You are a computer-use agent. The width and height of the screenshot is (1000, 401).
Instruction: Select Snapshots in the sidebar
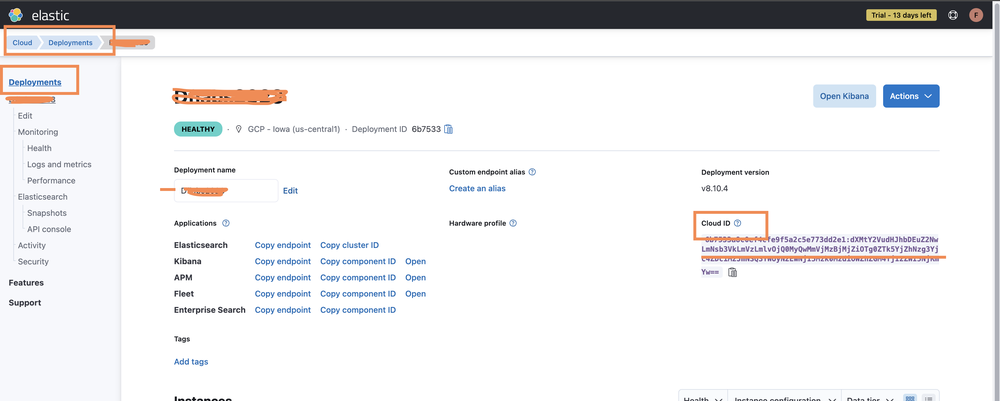pos(47,213)
